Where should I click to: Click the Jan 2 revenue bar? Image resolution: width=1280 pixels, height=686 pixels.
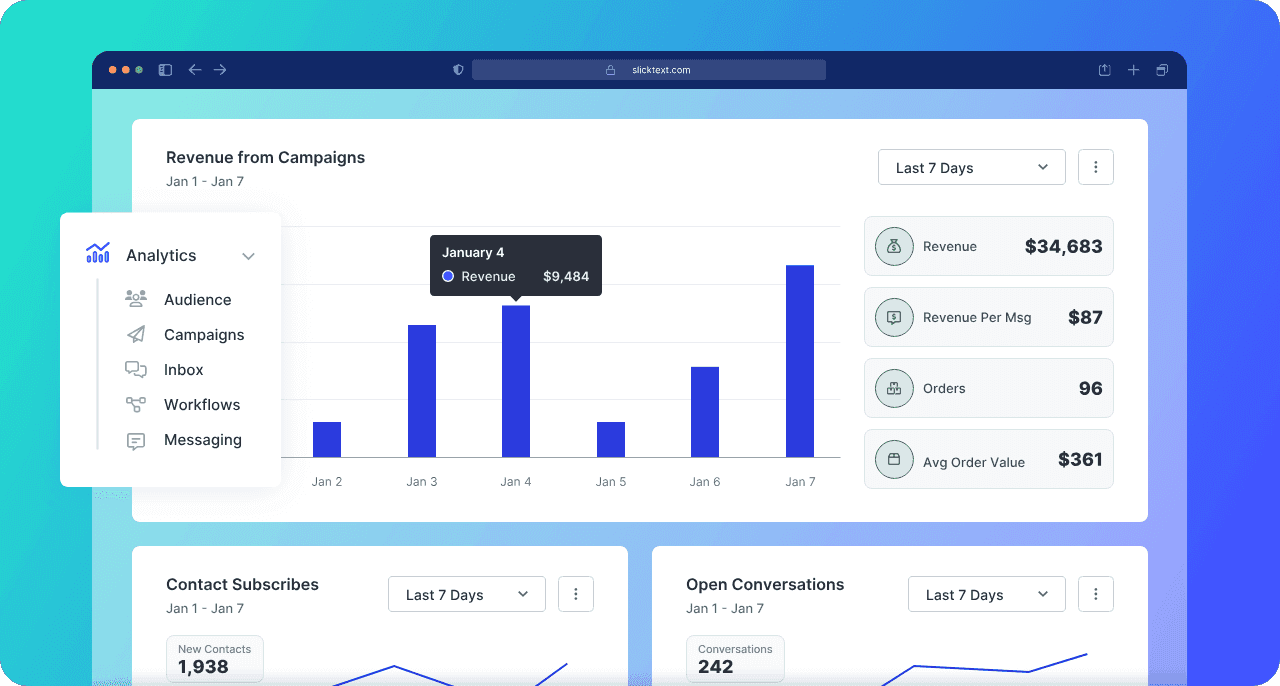327,439
